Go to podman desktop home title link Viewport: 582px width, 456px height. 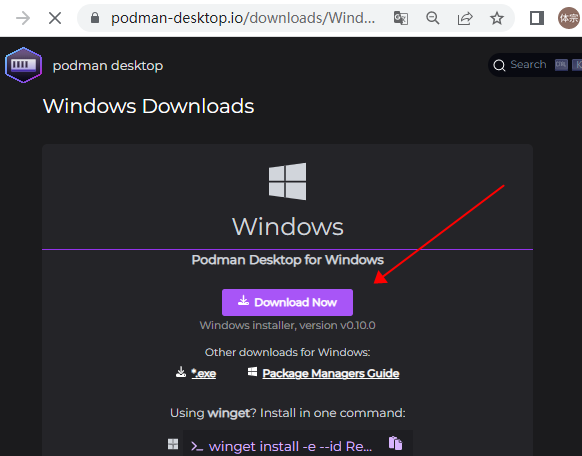click(x=108, y=66)
